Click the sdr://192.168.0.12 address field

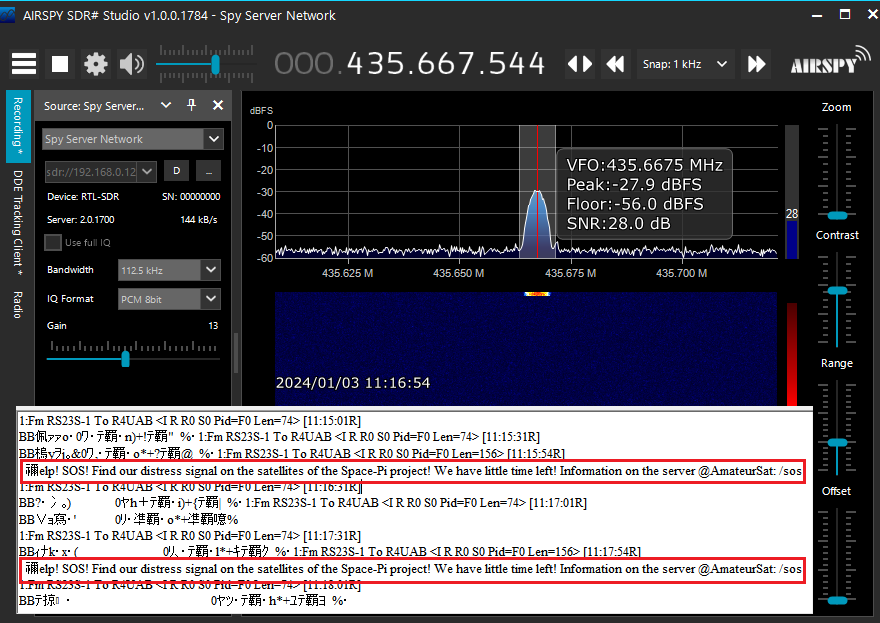click(91, 172)
